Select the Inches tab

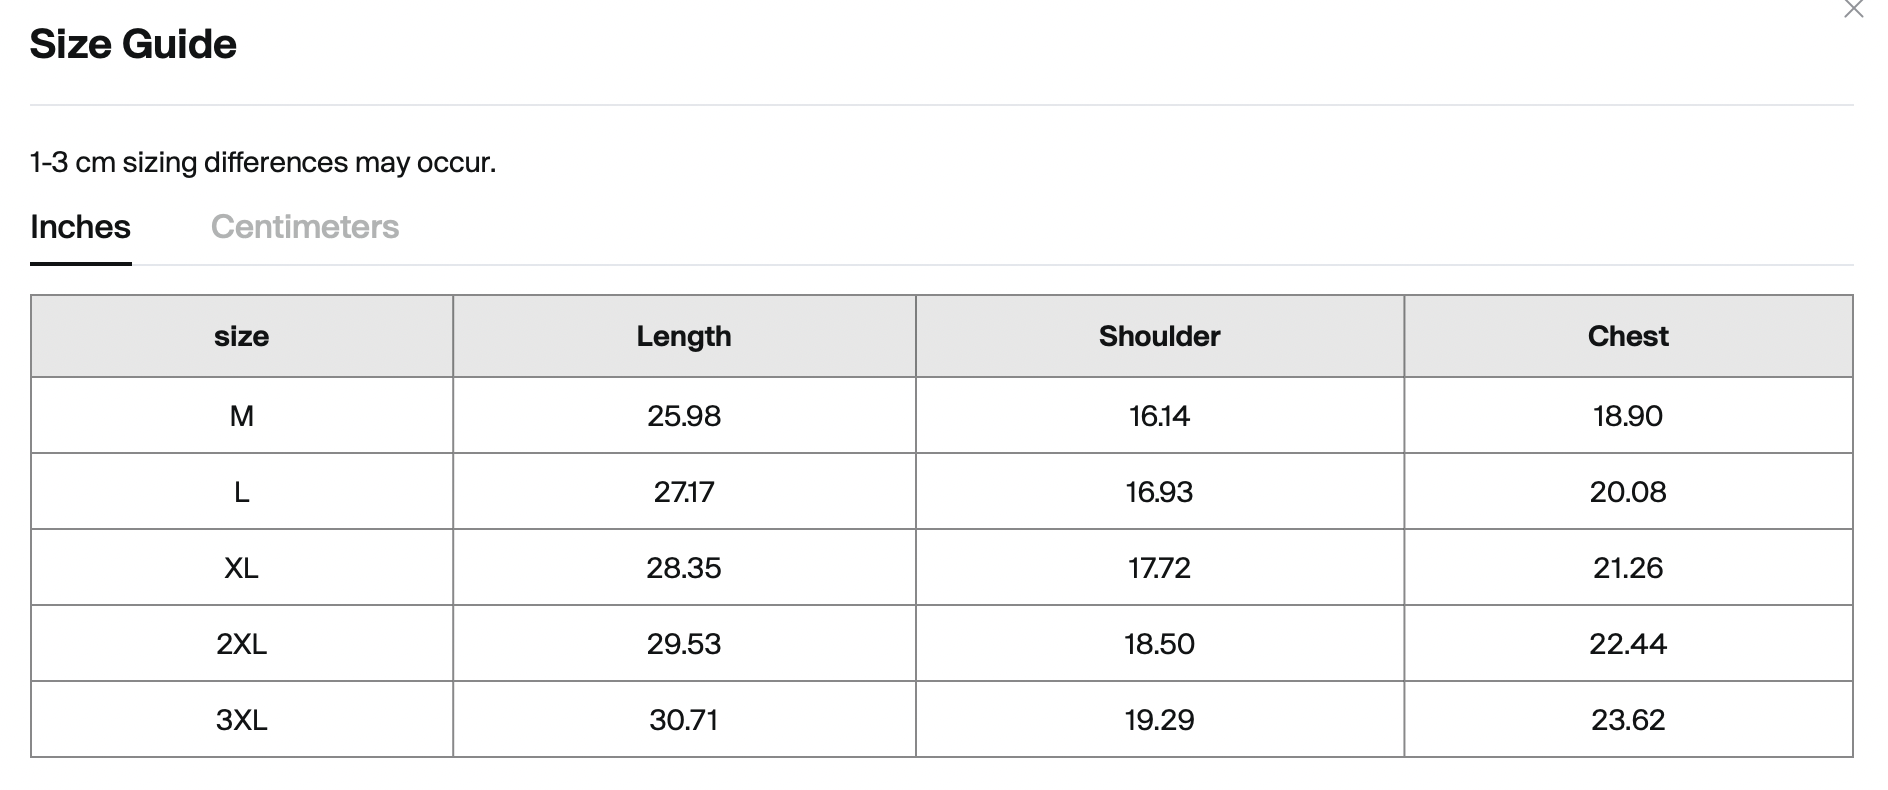(x=80, y=227)
